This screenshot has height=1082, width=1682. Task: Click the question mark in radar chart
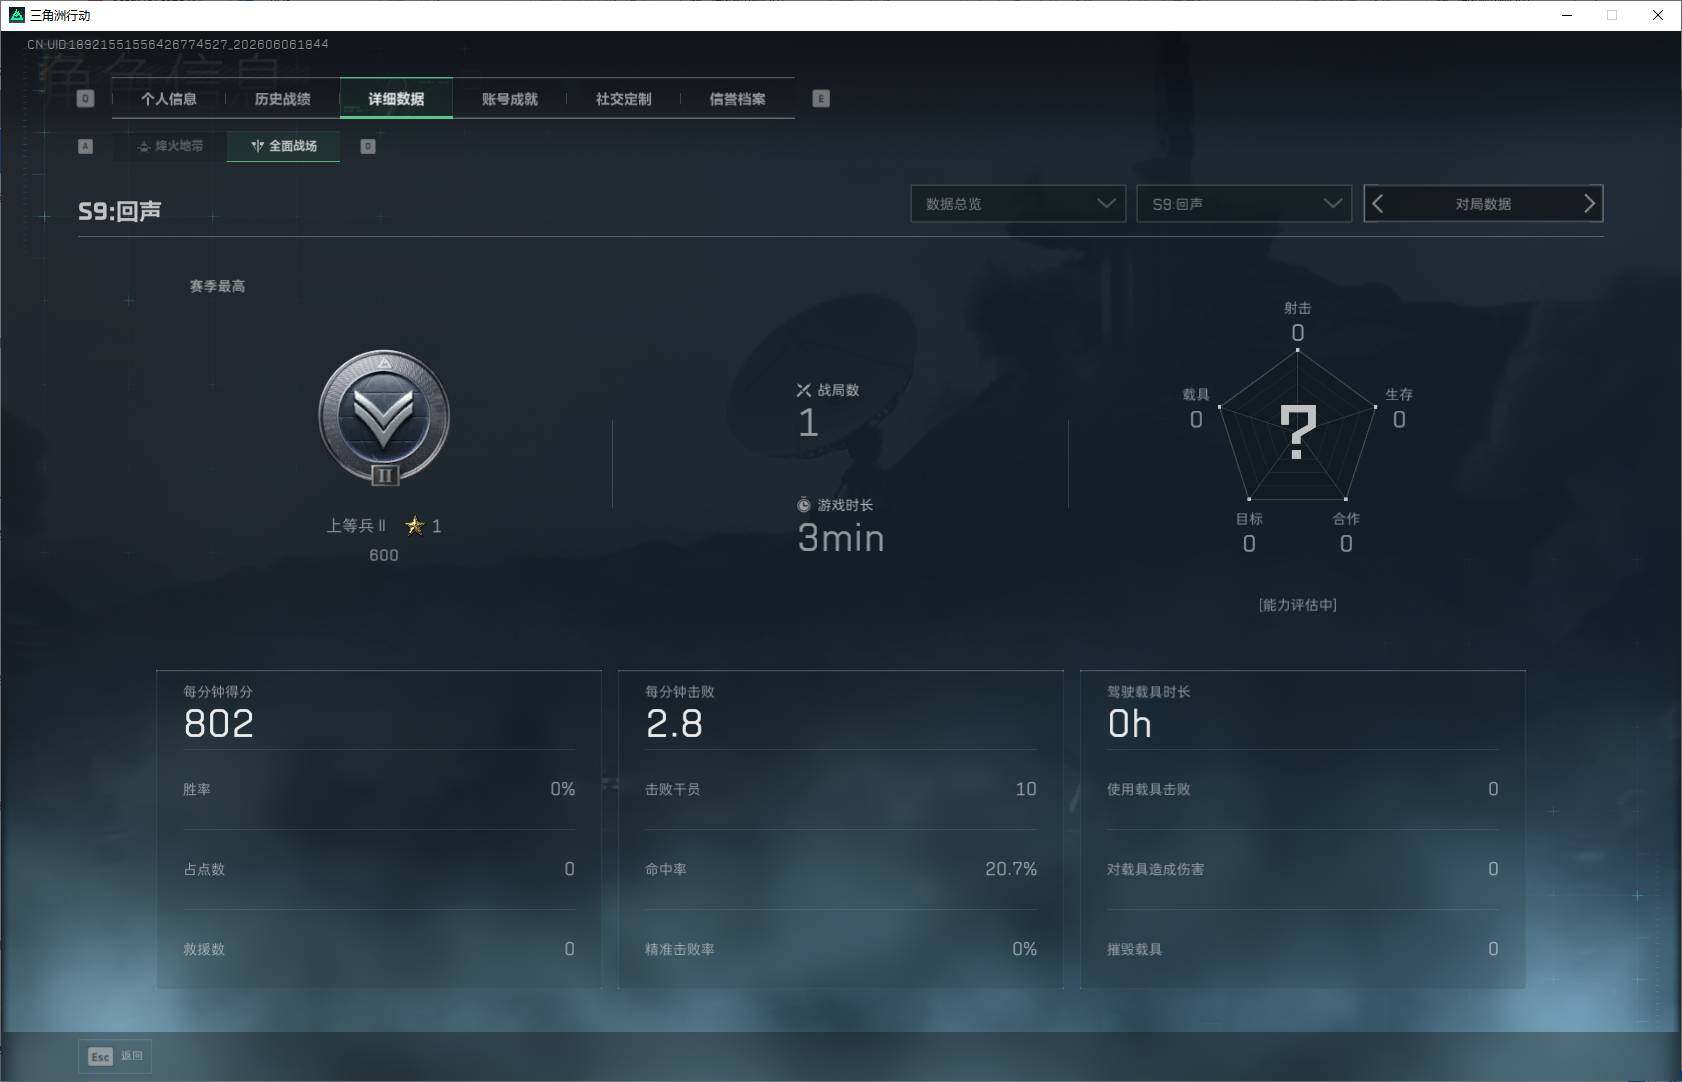click(x=1298, y=432)
